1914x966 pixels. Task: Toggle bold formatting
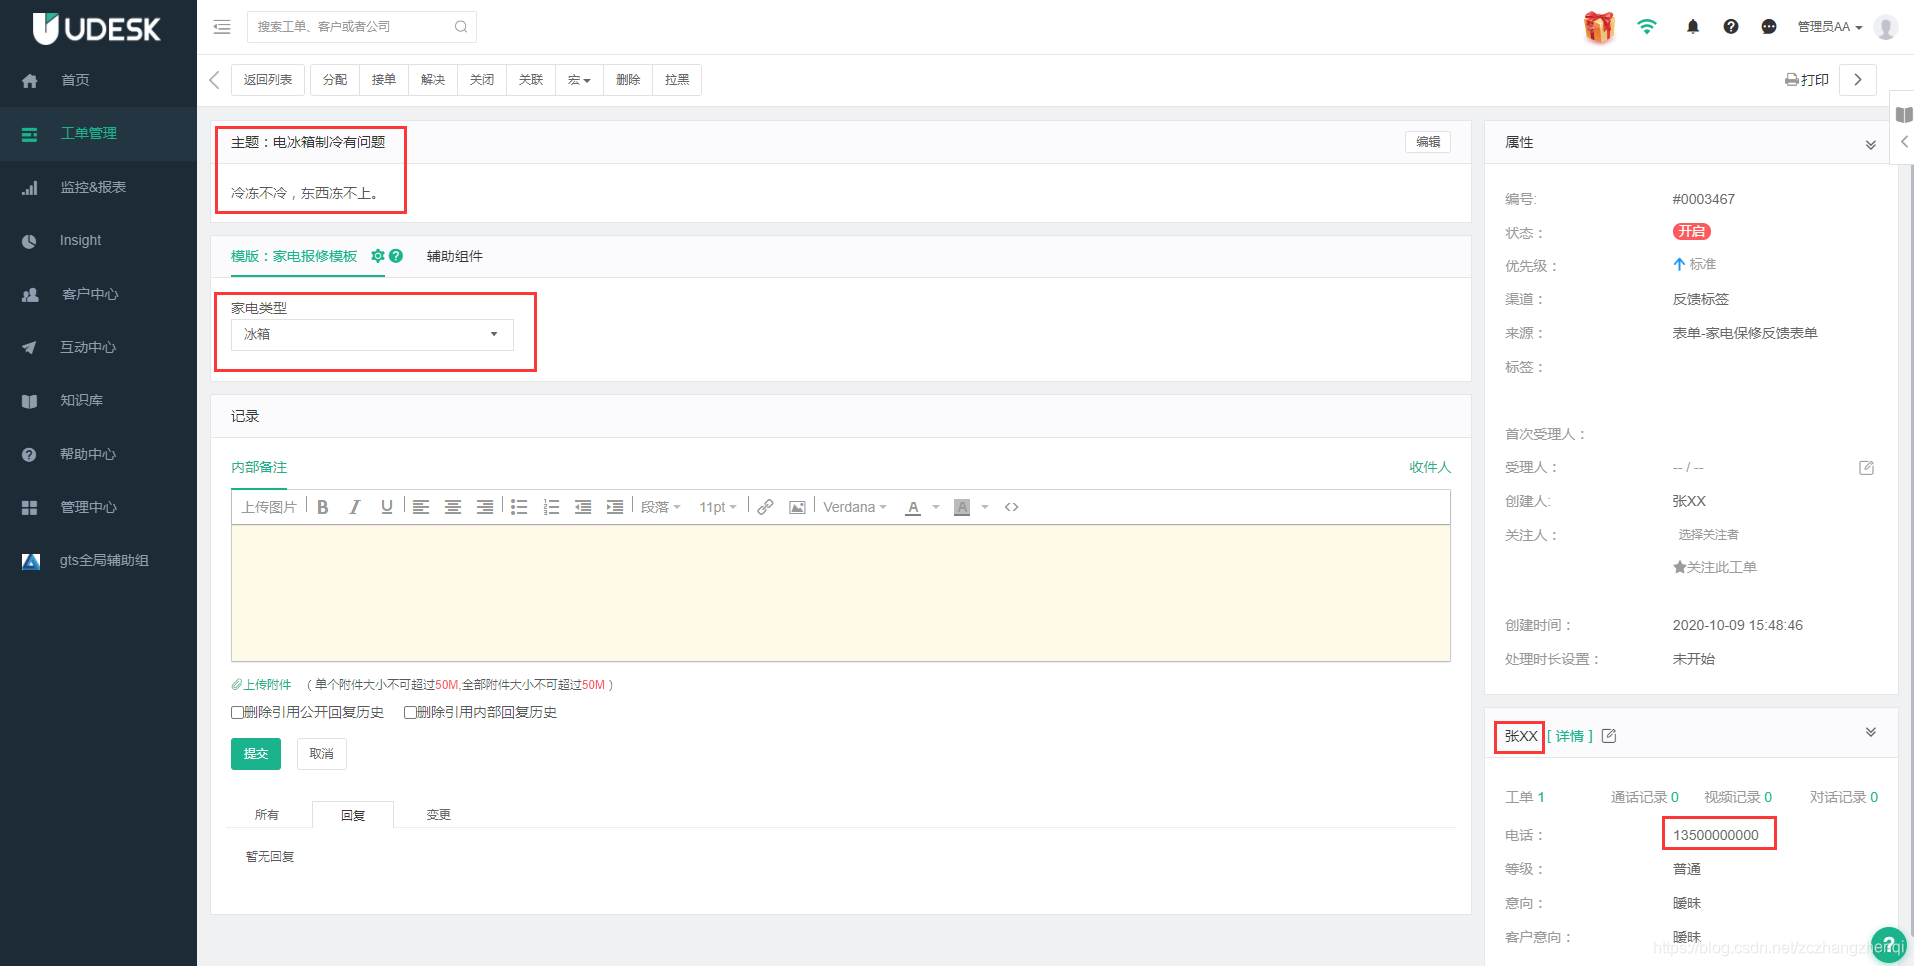click(323, 507)
